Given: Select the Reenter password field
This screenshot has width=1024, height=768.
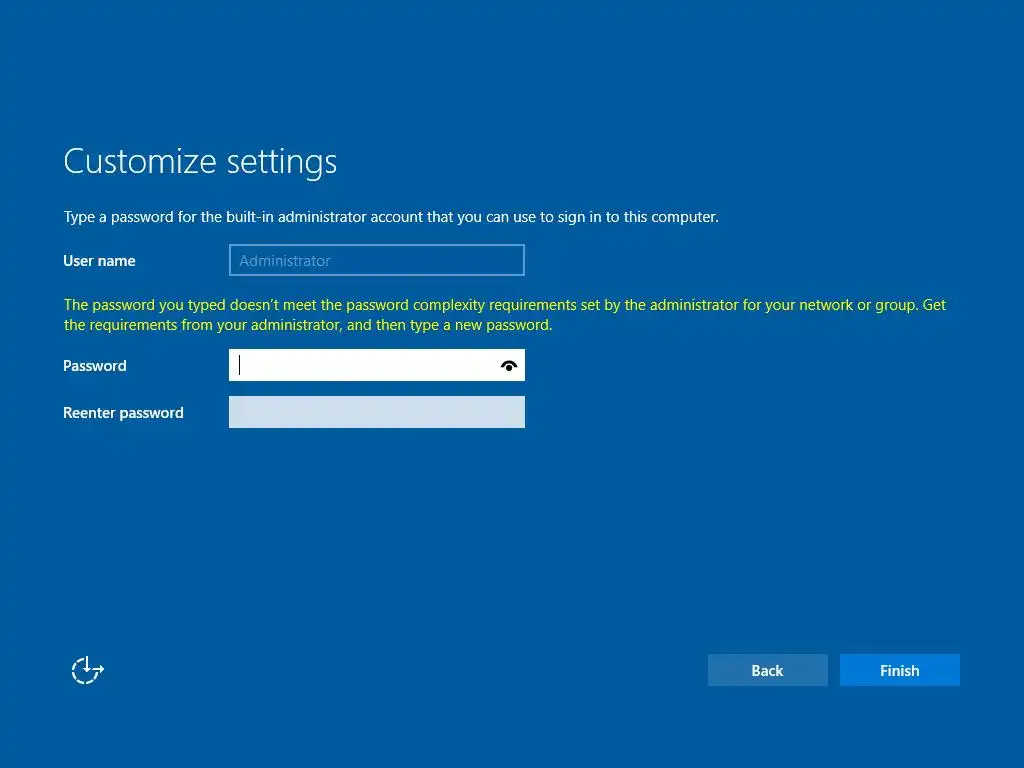Looking at the screenshot, I should [x=377, y=412].
